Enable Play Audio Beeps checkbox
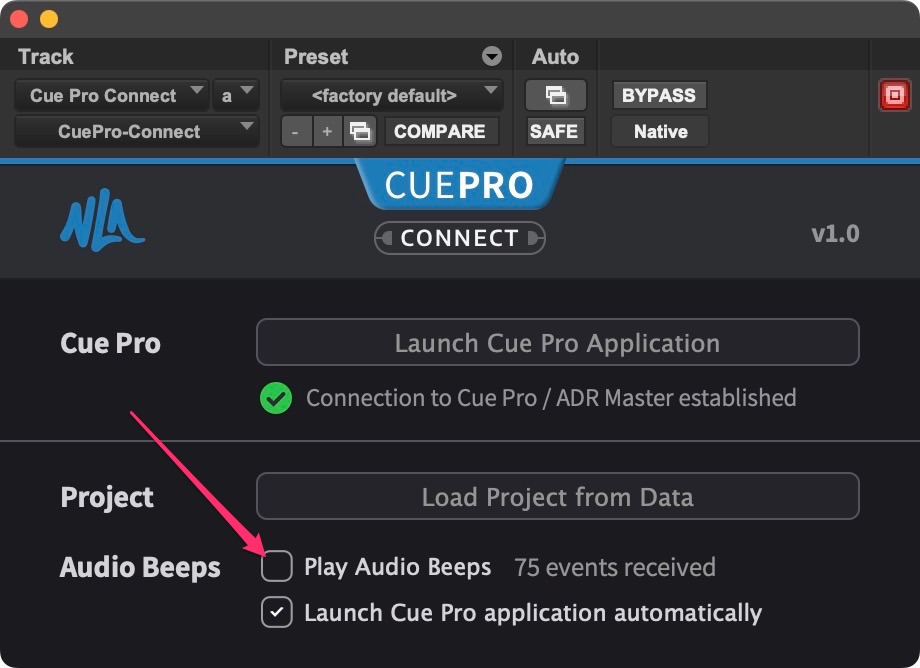This screenshot has width=920, height=668. pyautogui.click(x=277, y=567)
